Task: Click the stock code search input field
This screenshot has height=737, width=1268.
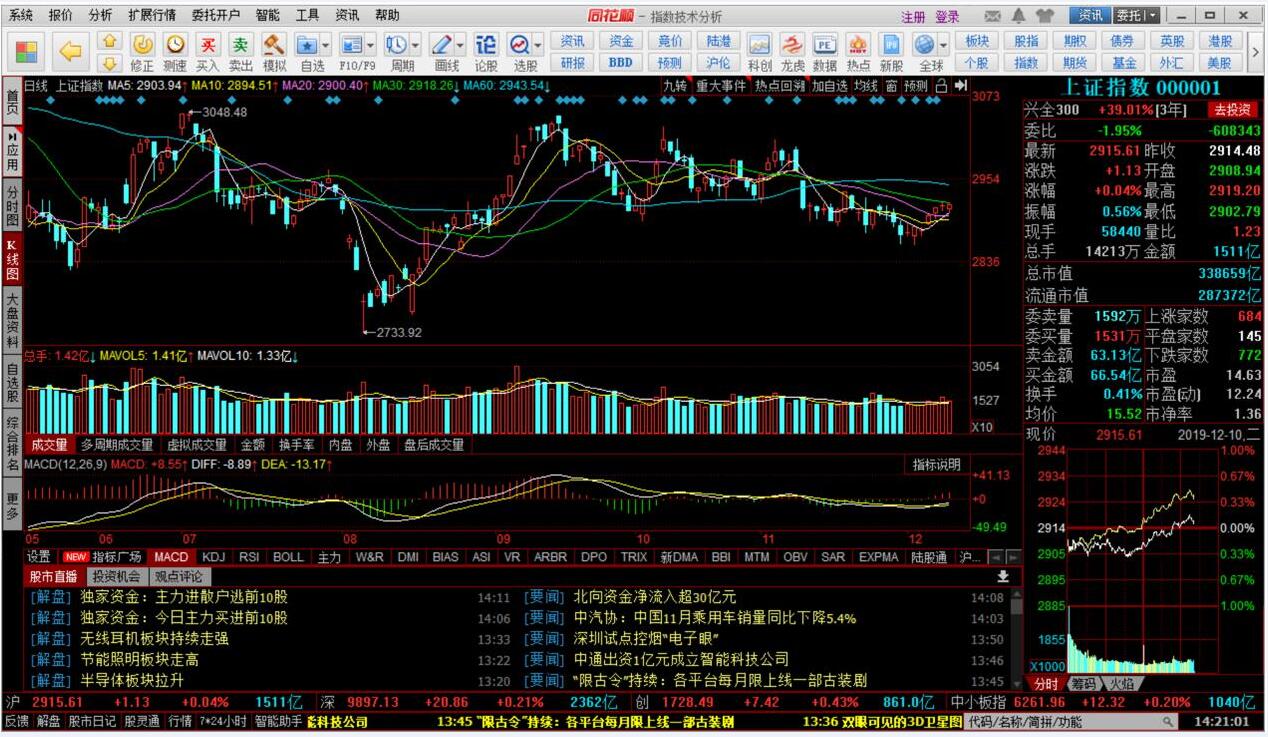Action: (1063, 721)
